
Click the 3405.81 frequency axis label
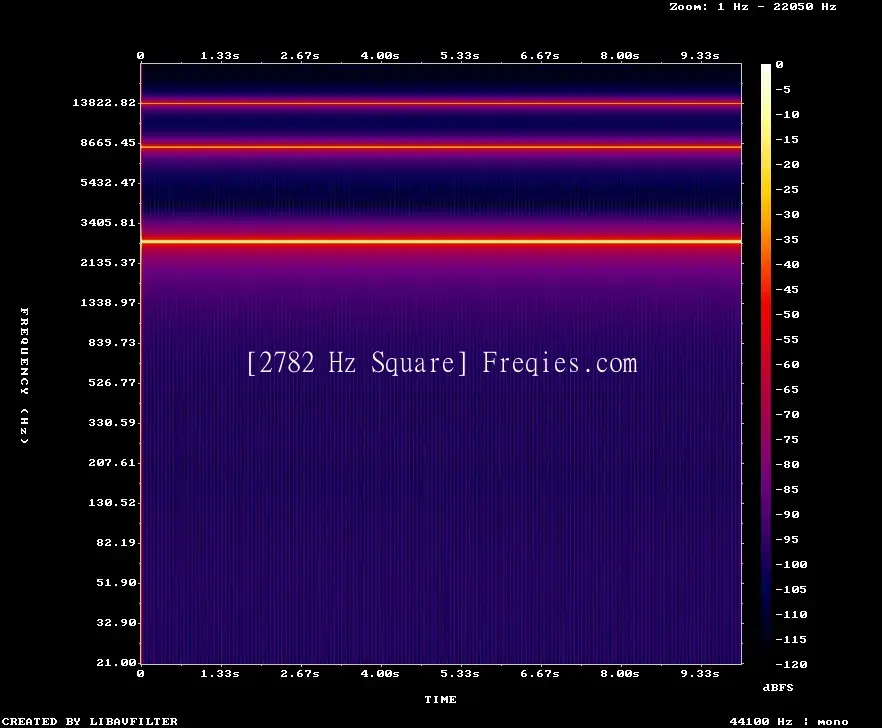108,222
